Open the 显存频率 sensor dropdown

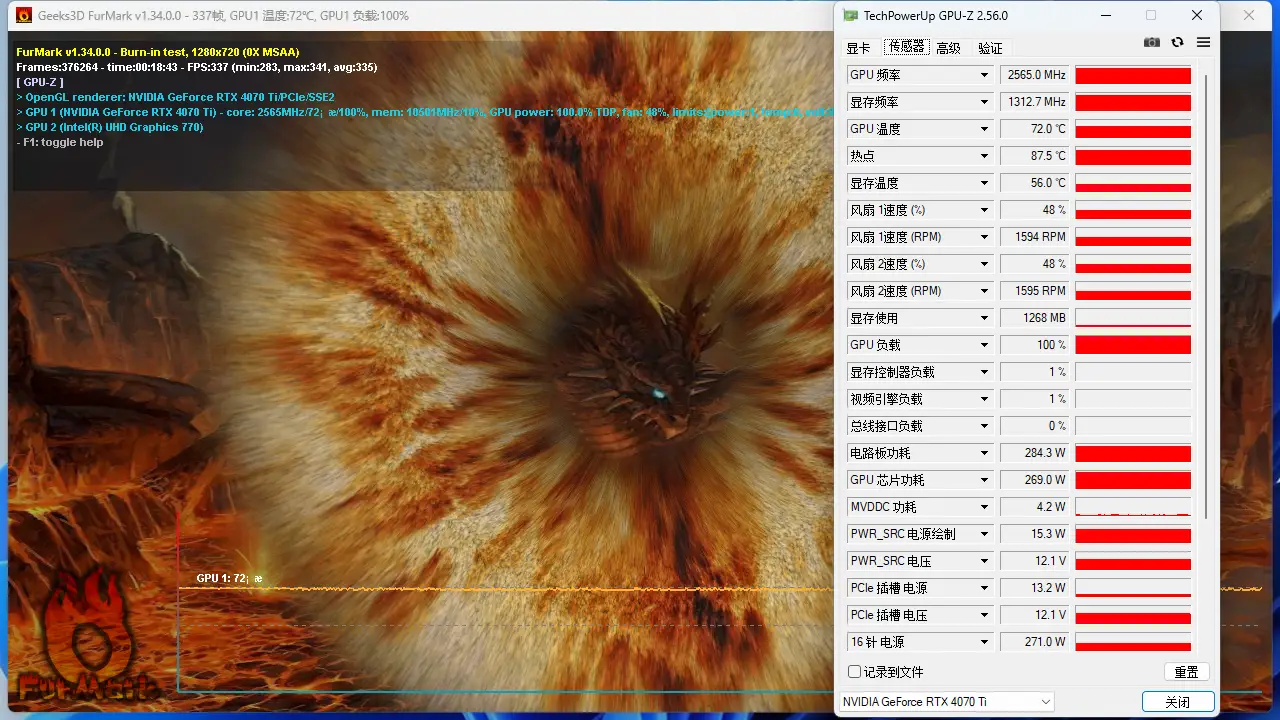click(984, 102)
